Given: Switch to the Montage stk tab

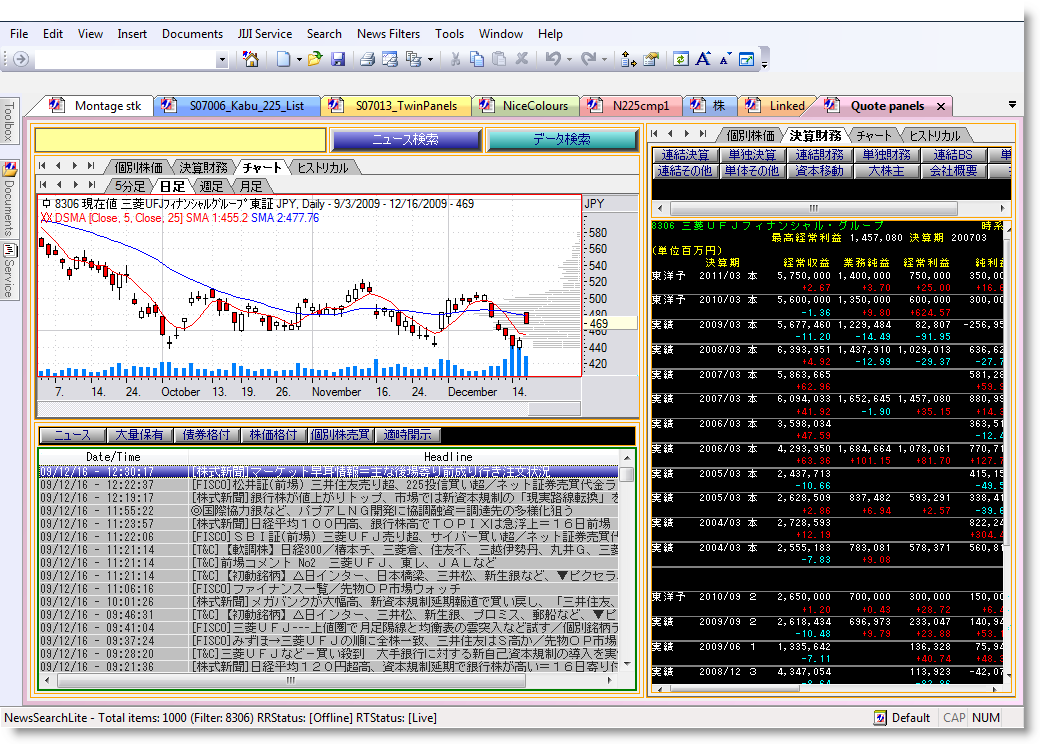Looking at the screenshot, I should 99,105.
